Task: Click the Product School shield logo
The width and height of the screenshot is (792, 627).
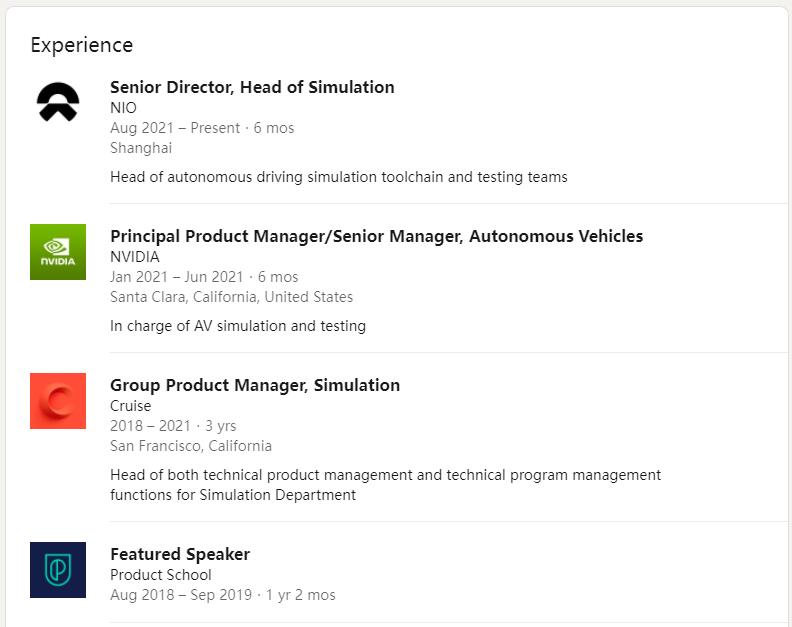Action: pyautogui.click(x=57, y=570)
